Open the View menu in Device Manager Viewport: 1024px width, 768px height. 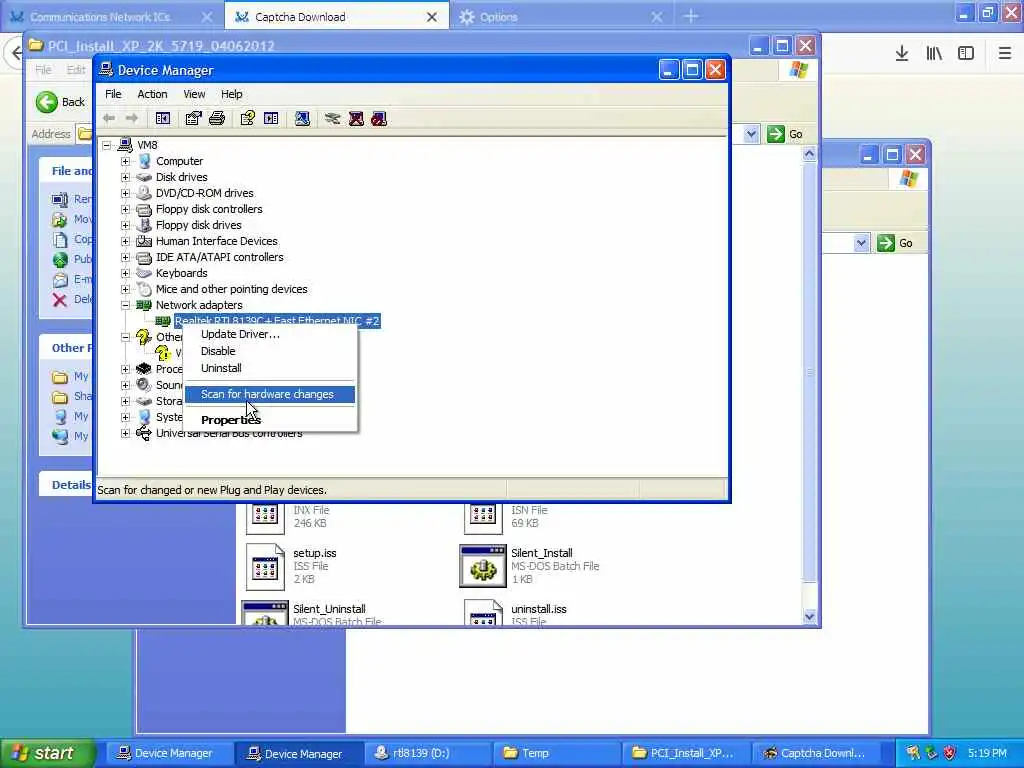pos(194,94)
